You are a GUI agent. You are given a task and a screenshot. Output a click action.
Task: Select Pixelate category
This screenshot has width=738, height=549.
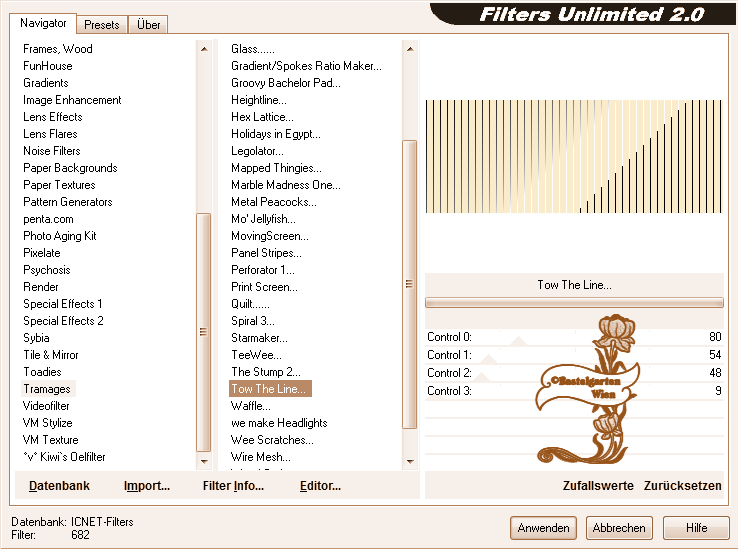pos(42,253)
